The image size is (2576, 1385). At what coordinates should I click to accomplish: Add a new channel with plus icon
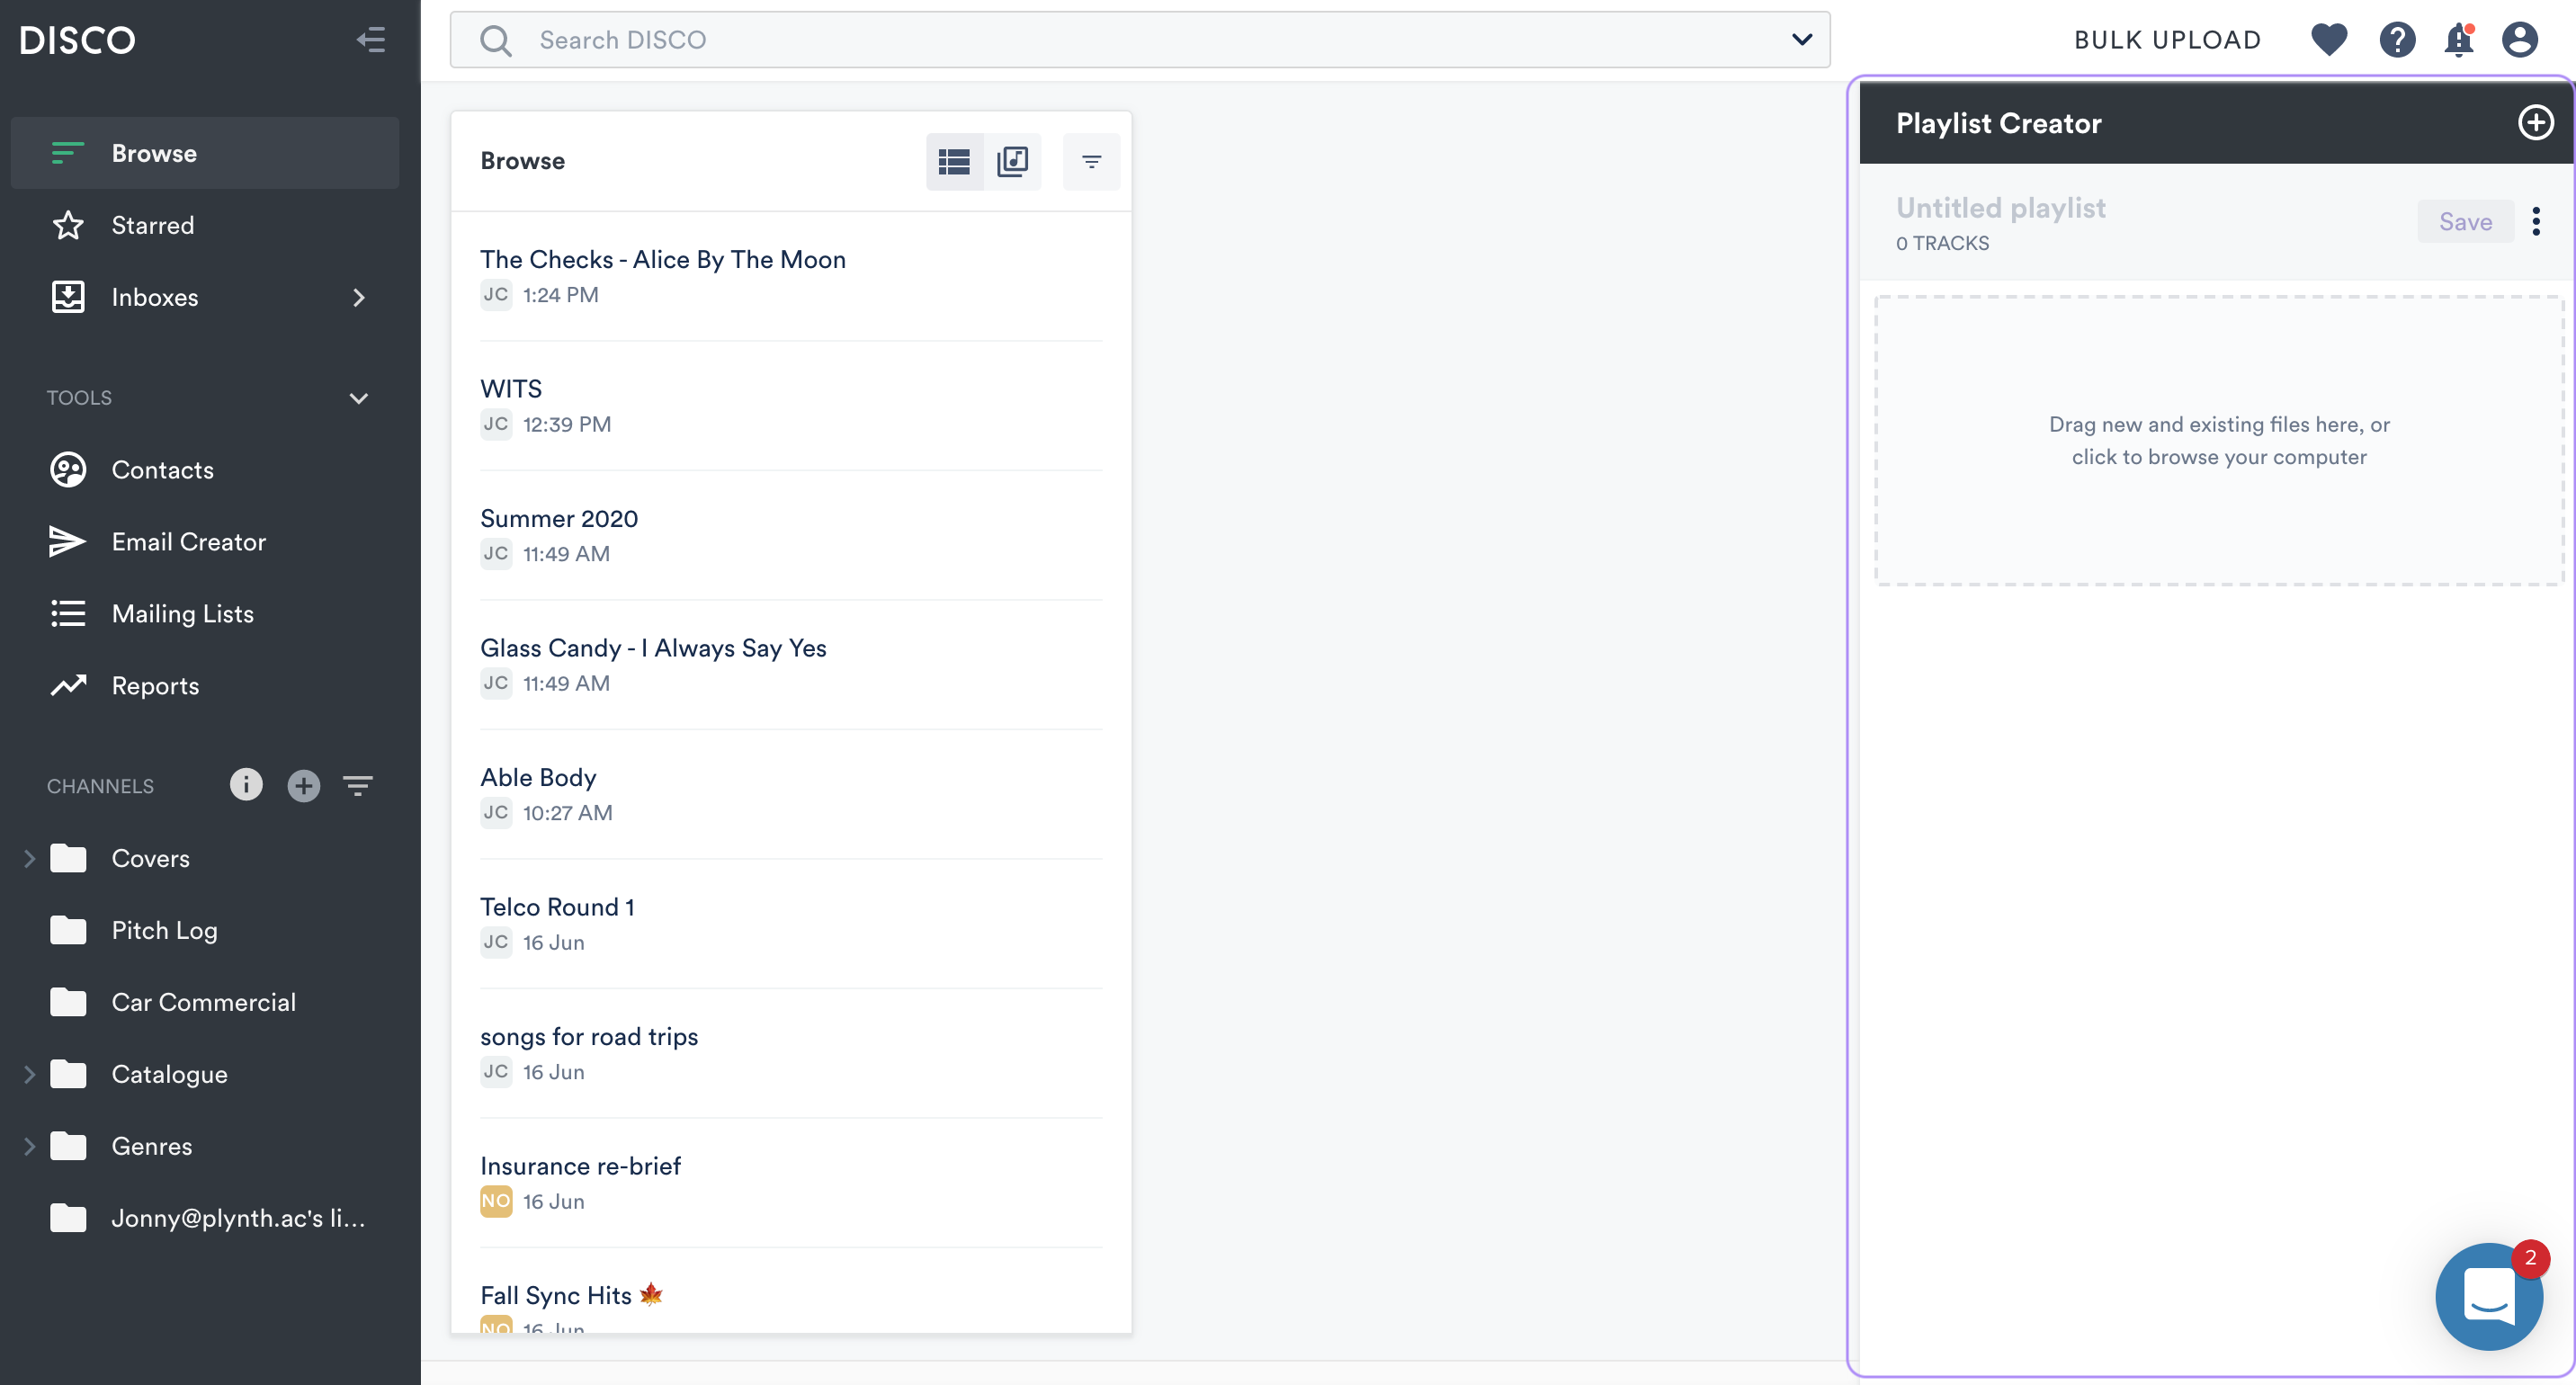pos(304,786)
